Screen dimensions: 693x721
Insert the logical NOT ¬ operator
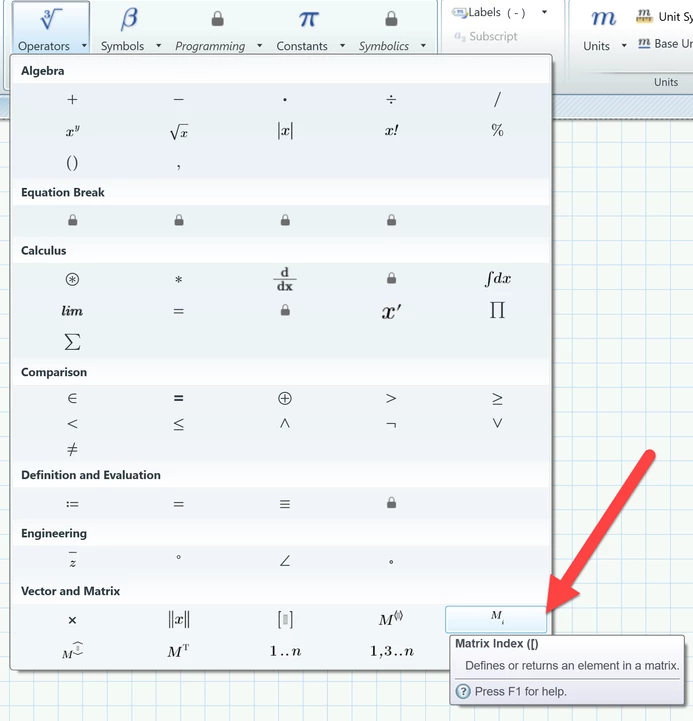(391, 425)
